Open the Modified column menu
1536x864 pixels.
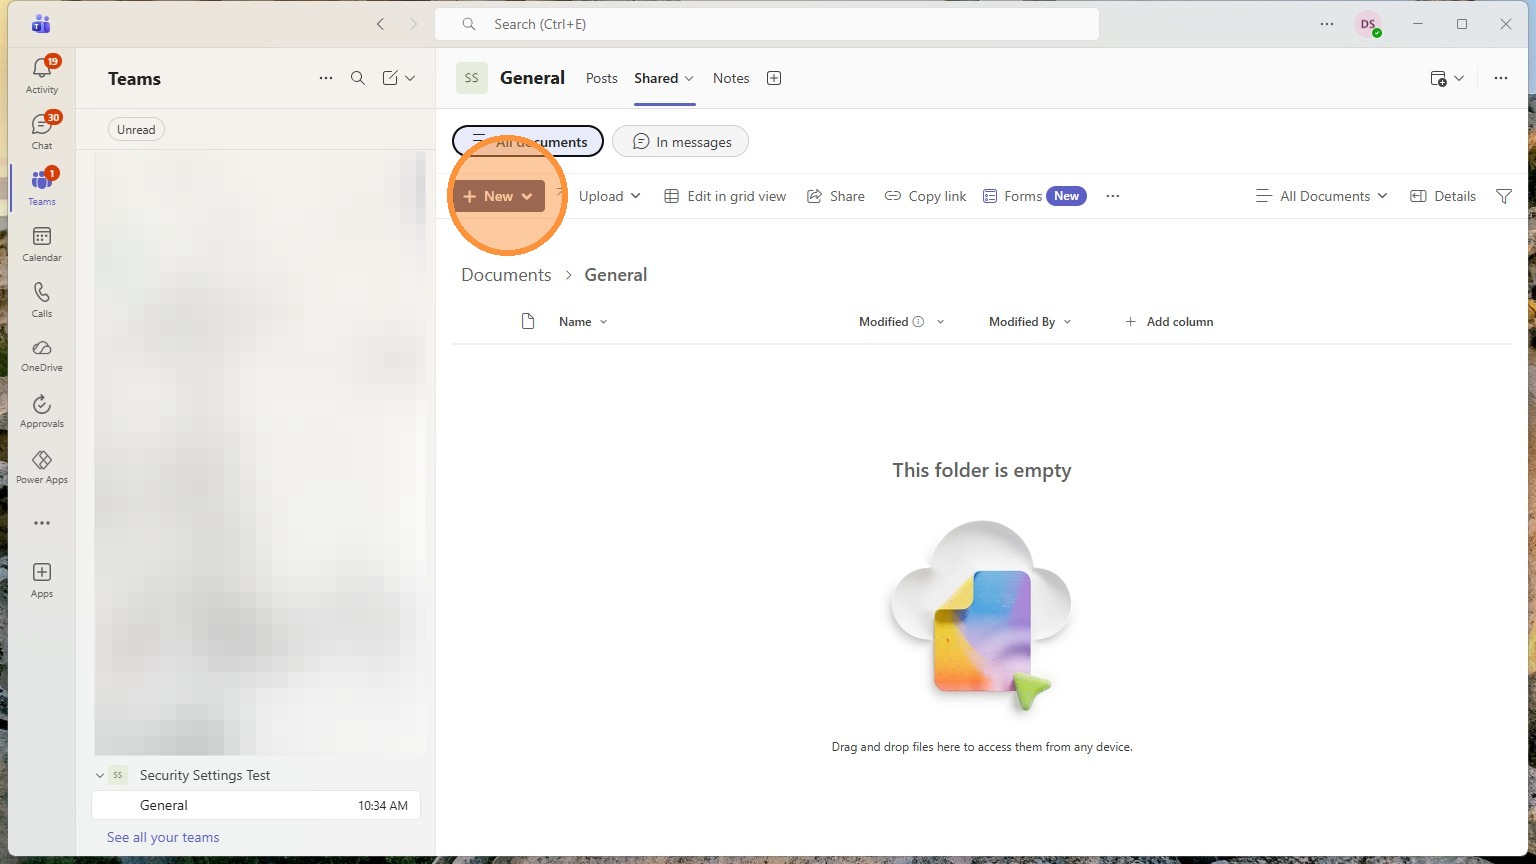(940, 322)
